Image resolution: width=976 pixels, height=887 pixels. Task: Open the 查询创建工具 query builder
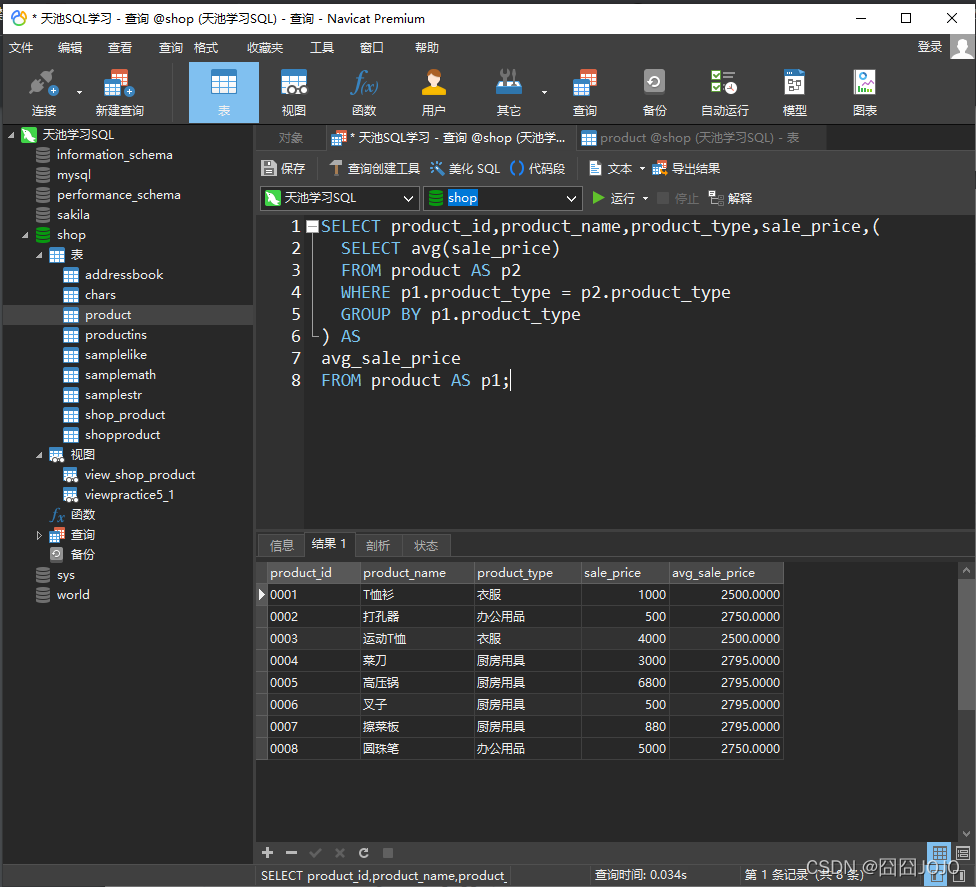tap(375, 169)
